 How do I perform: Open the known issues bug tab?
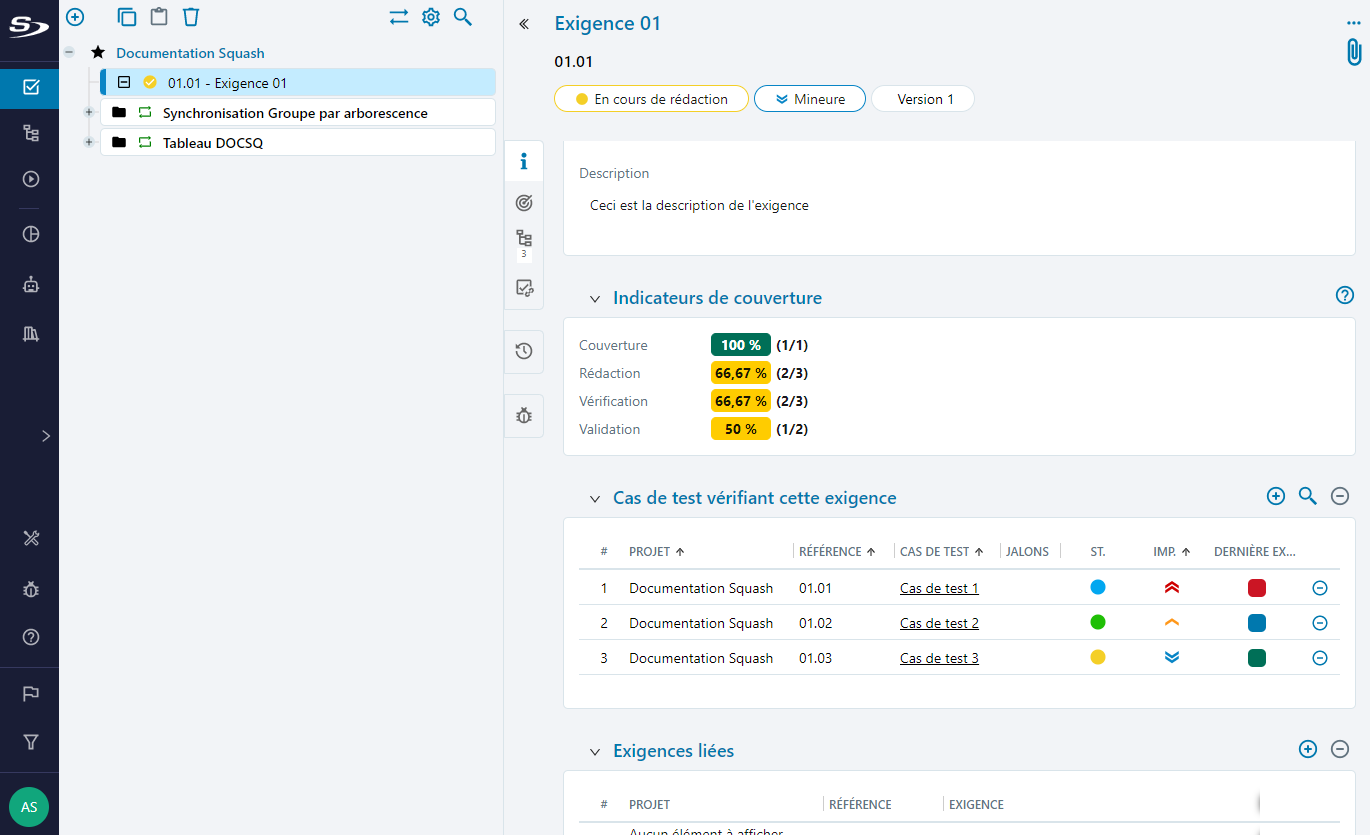tap(524, 415)
